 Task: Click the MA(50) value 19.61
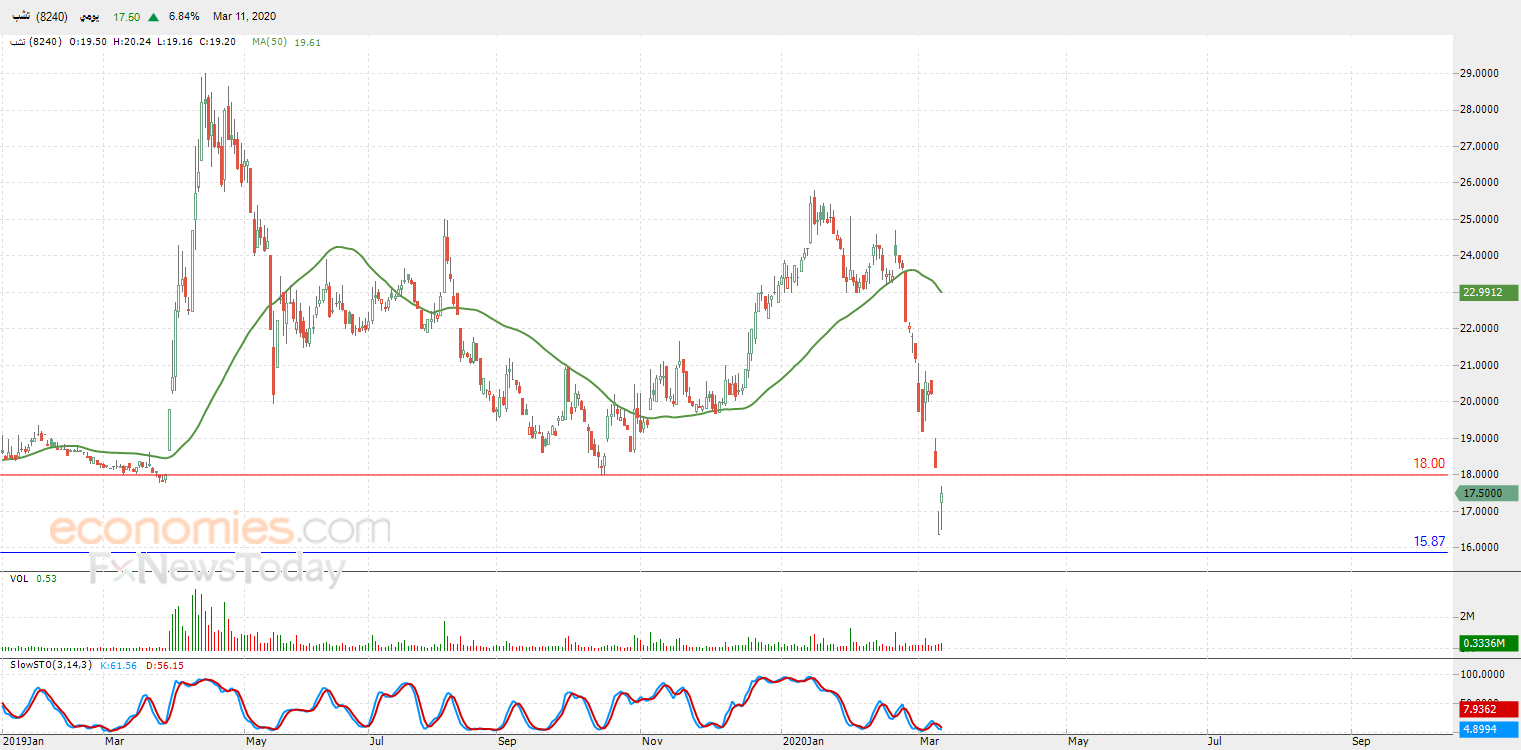pyautogui.click(x=307, y=42)
